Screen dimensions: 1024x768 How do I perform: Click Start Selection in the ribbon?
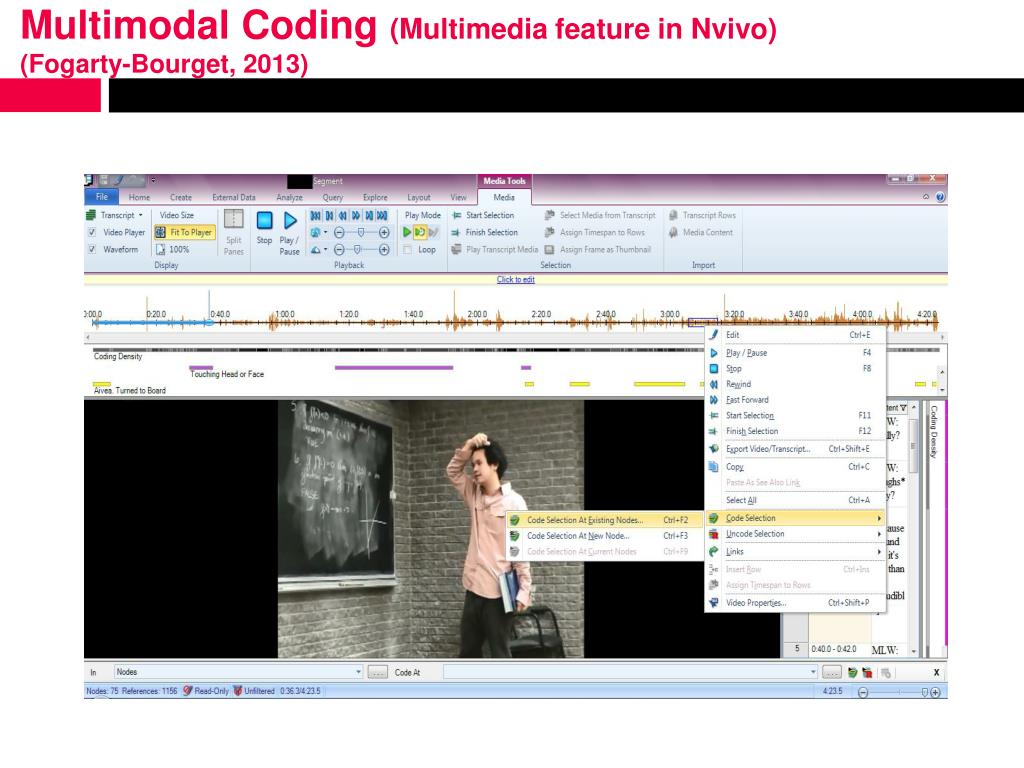(x=483, y=216)
